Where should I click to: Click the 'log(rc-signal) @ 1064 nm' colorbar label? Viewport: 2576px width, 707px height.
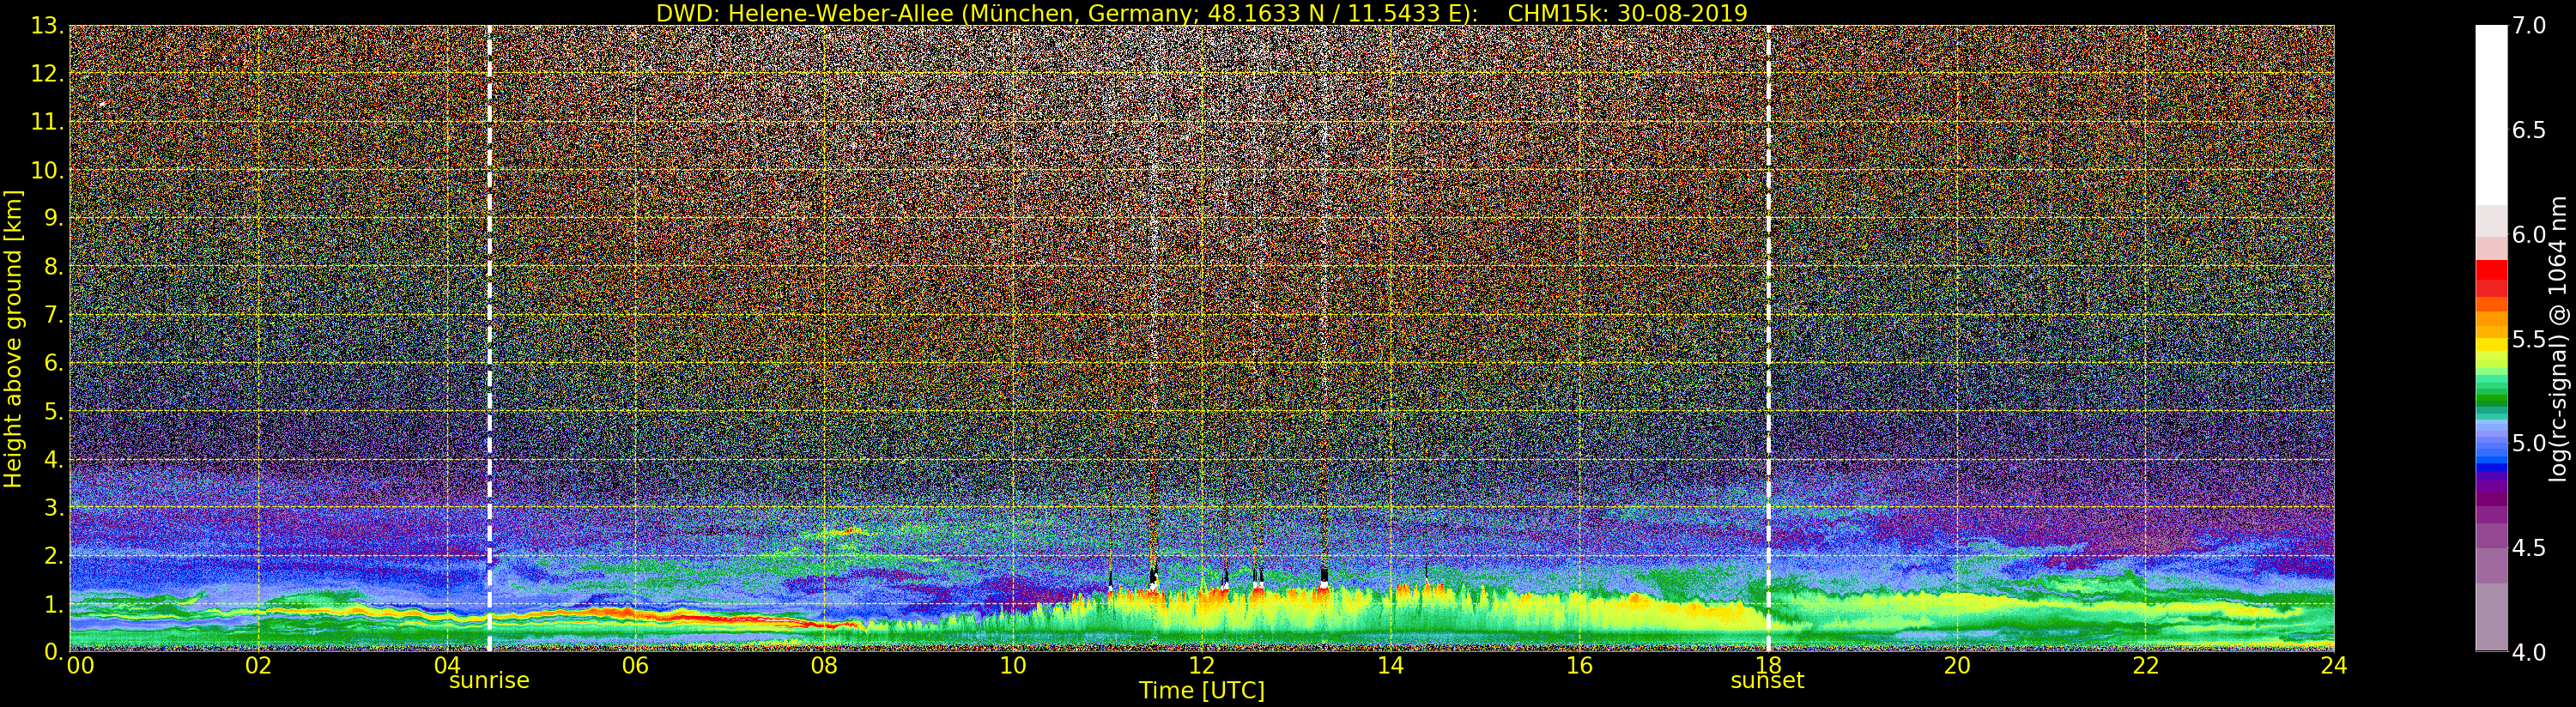tap(2558, 338)
